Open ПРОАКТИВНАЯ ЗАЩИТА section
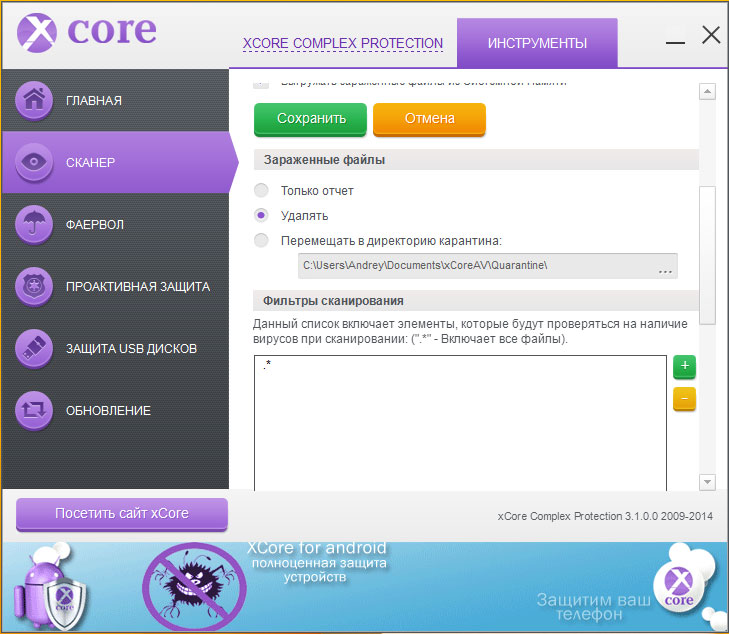 point(115,286)
